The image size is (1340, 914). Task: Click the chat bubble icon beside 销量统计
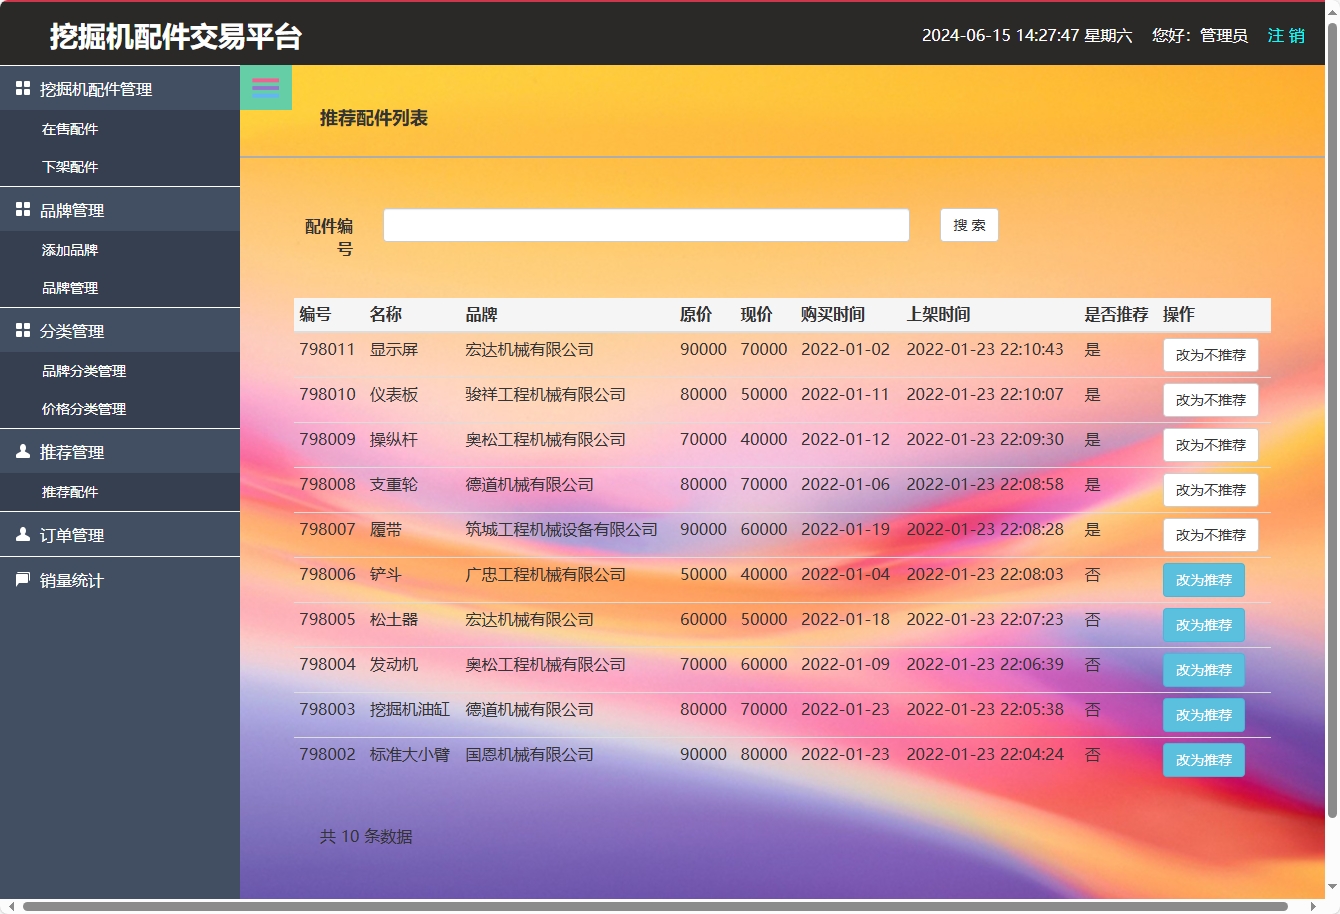pos(21,580)
